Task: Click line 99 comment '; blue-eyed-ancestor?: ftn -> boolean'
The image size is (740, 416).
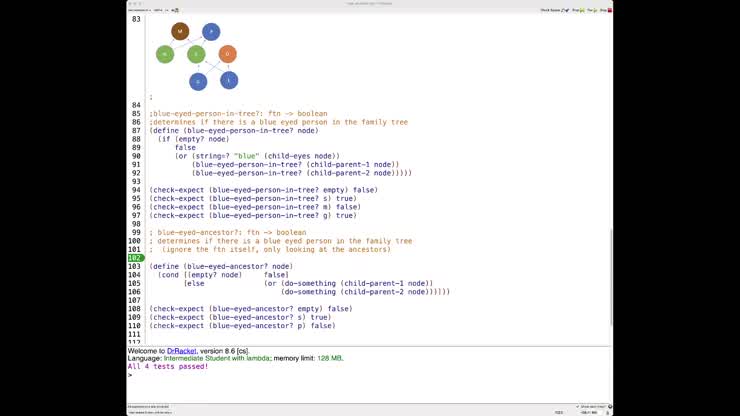Action: (x=228, y=232)
